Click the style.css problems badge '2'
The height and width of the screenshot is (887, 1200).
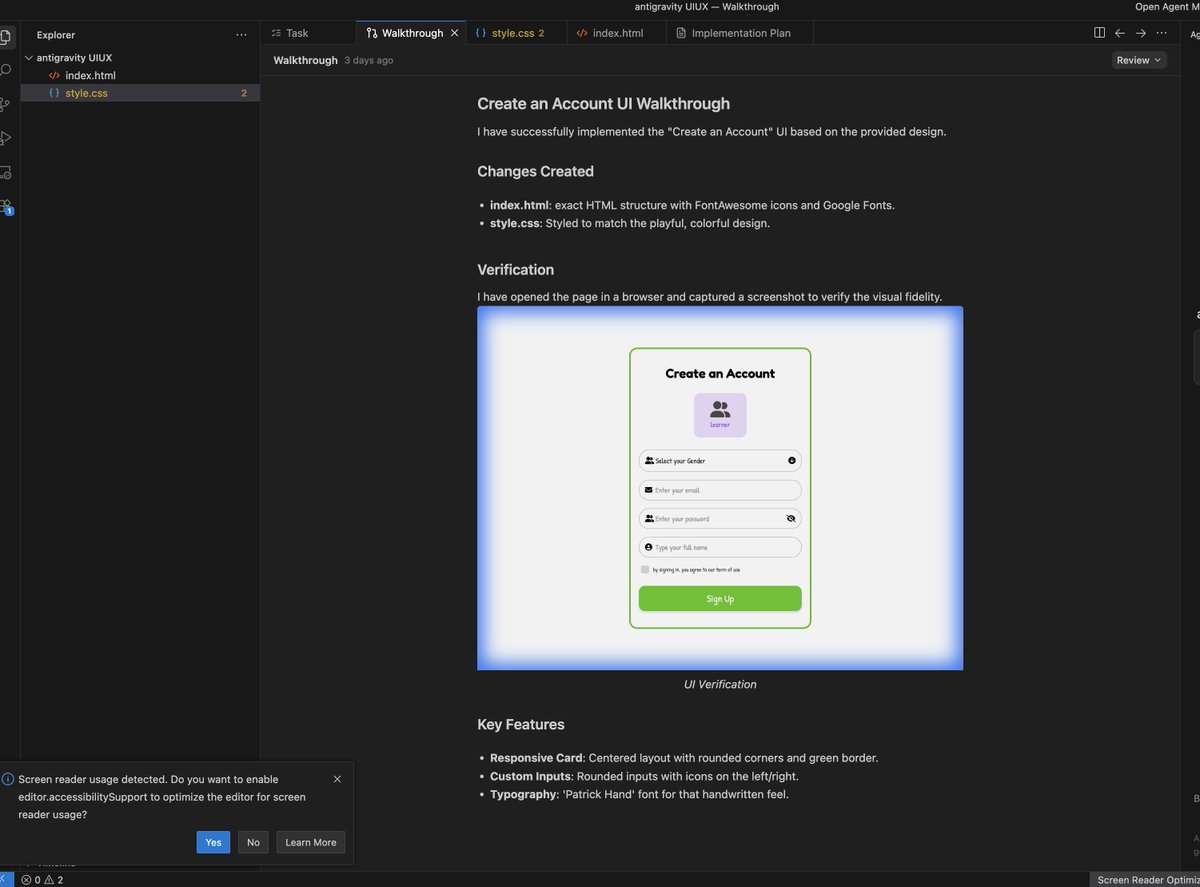pos(243,93)
